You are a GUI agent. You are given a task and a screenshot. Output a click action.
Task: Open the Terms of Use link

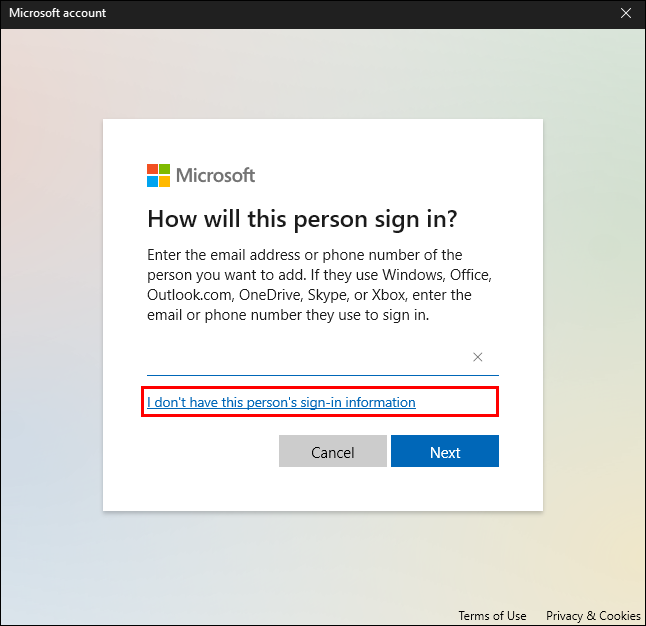[x=492, y=616]
